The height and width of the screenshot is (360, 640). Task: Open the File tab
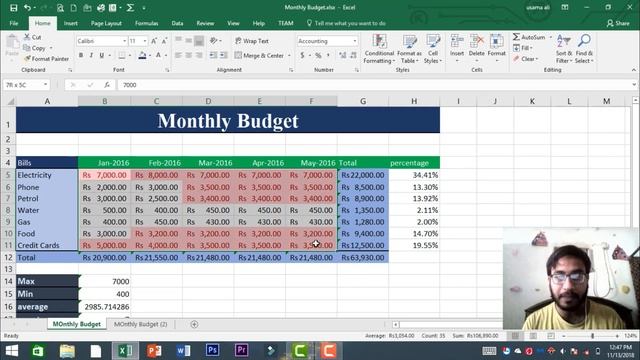pos(14,23)
